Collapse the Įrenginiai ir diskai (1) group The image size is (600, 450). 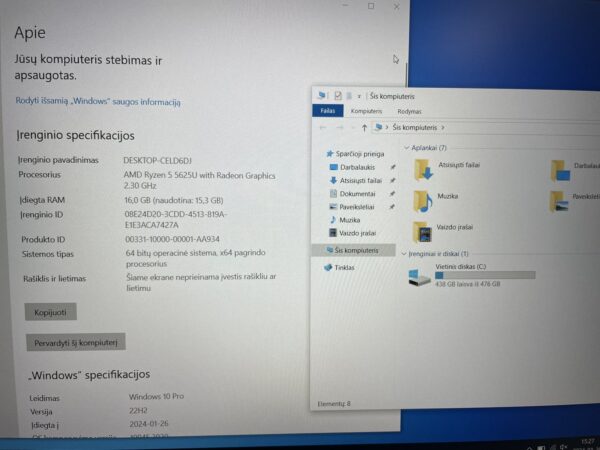coord(404,254)
